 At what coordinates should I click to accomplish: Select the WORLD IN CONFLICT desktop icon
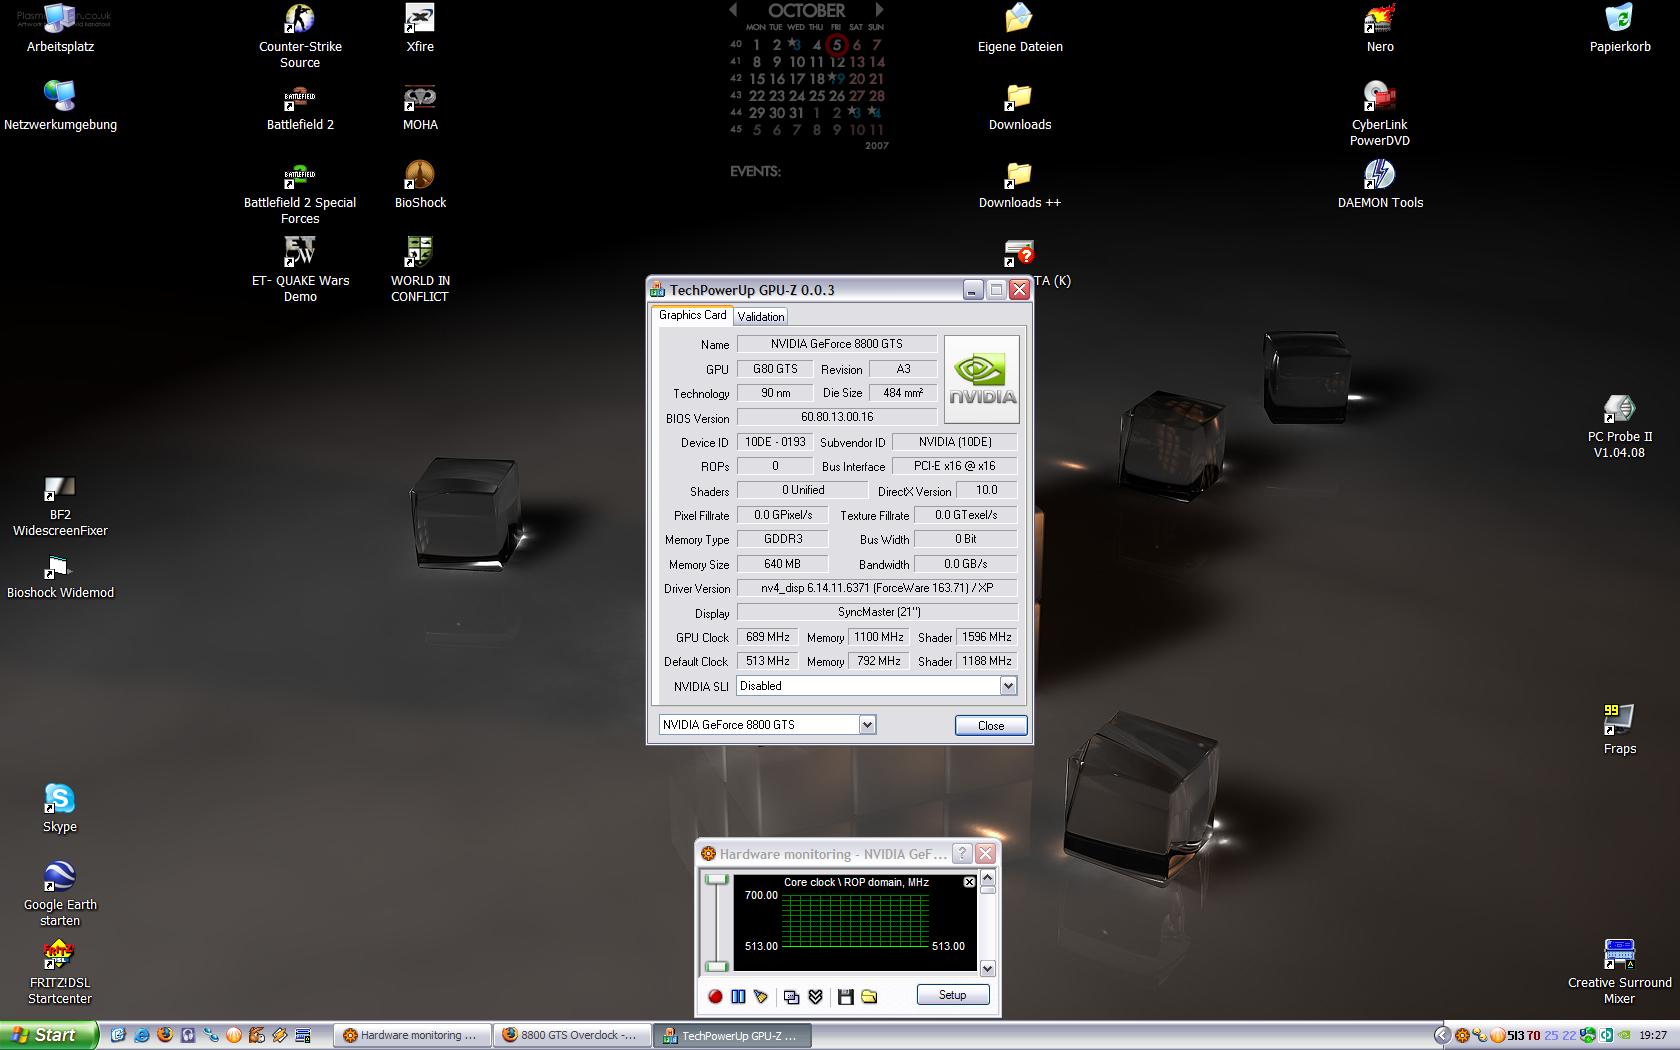(x=420, y=270)
